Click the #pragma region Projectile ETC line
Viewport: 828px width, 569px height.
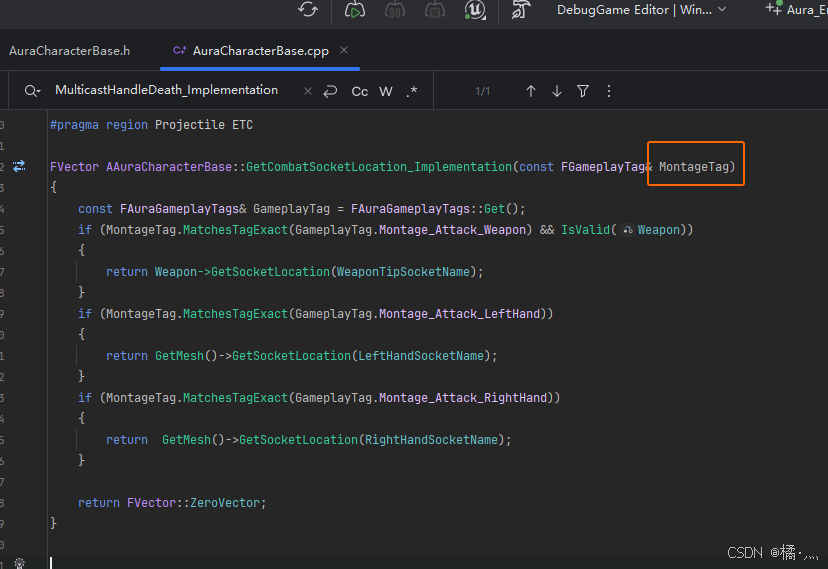151,125
